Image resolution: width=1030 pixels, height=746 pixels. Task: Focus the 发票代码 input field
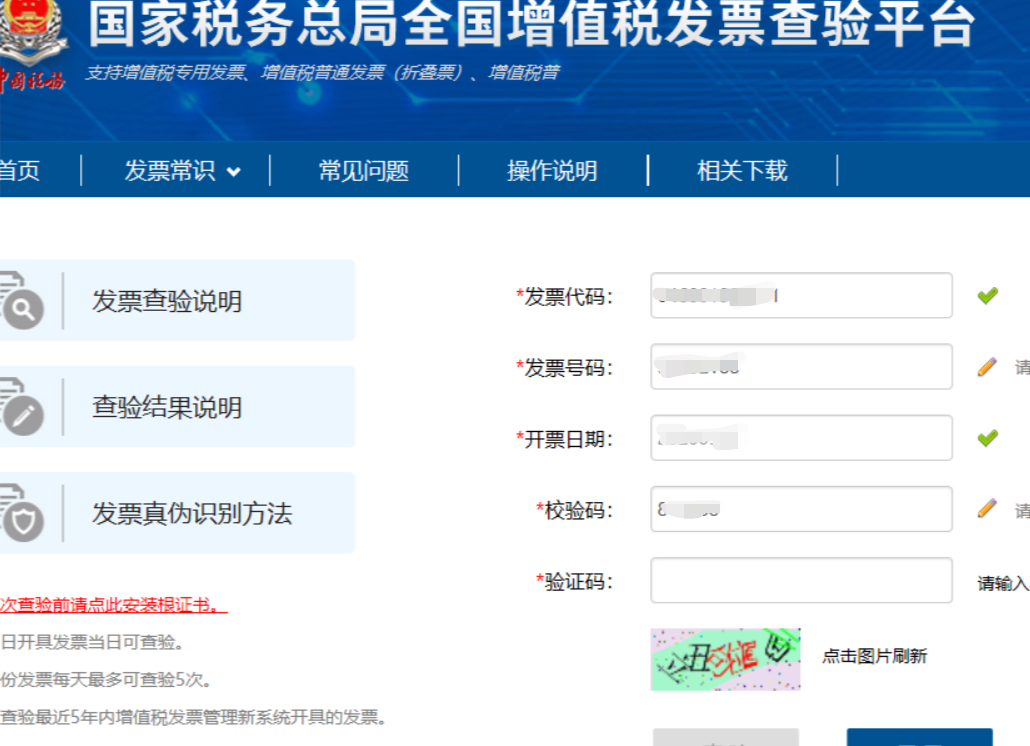[801, 296]
